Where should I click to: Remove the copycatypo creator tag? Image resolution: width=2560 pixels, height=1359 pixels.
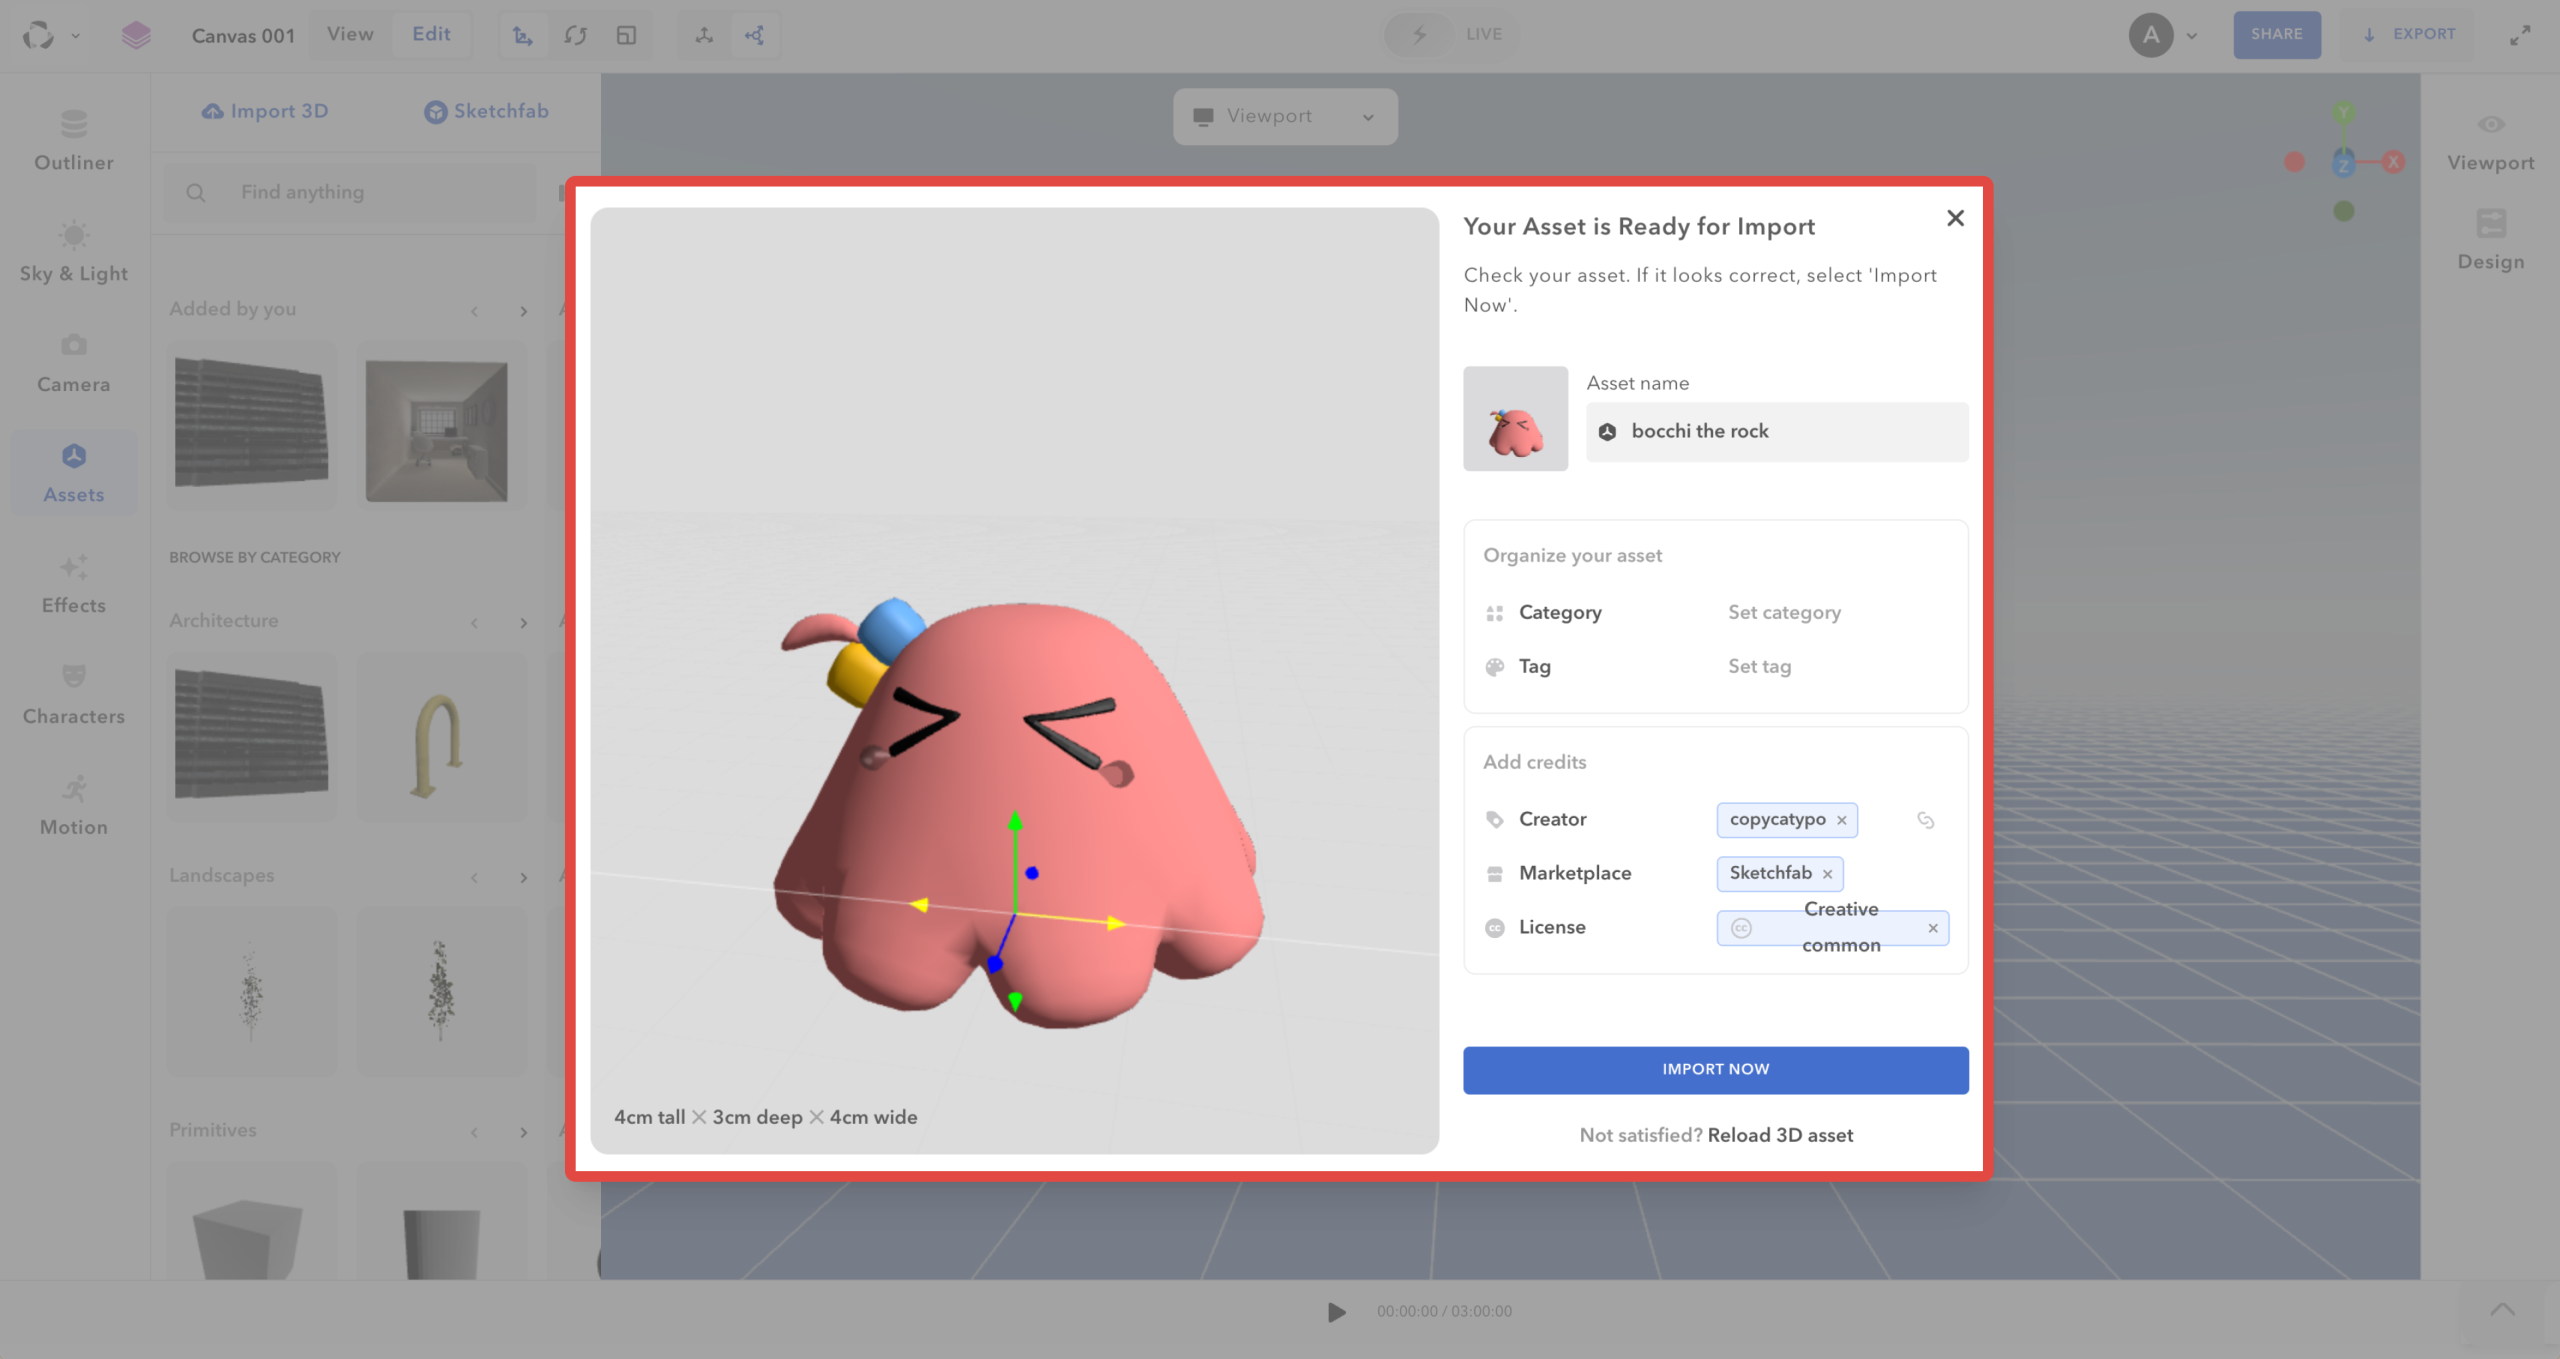coord(1841,820)
